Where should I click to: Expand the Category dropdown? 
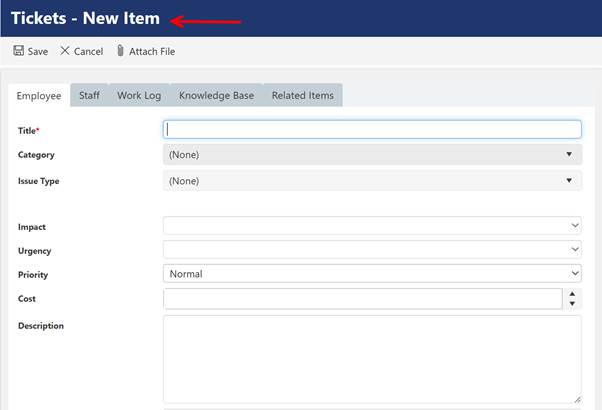(x=371, y=155)
